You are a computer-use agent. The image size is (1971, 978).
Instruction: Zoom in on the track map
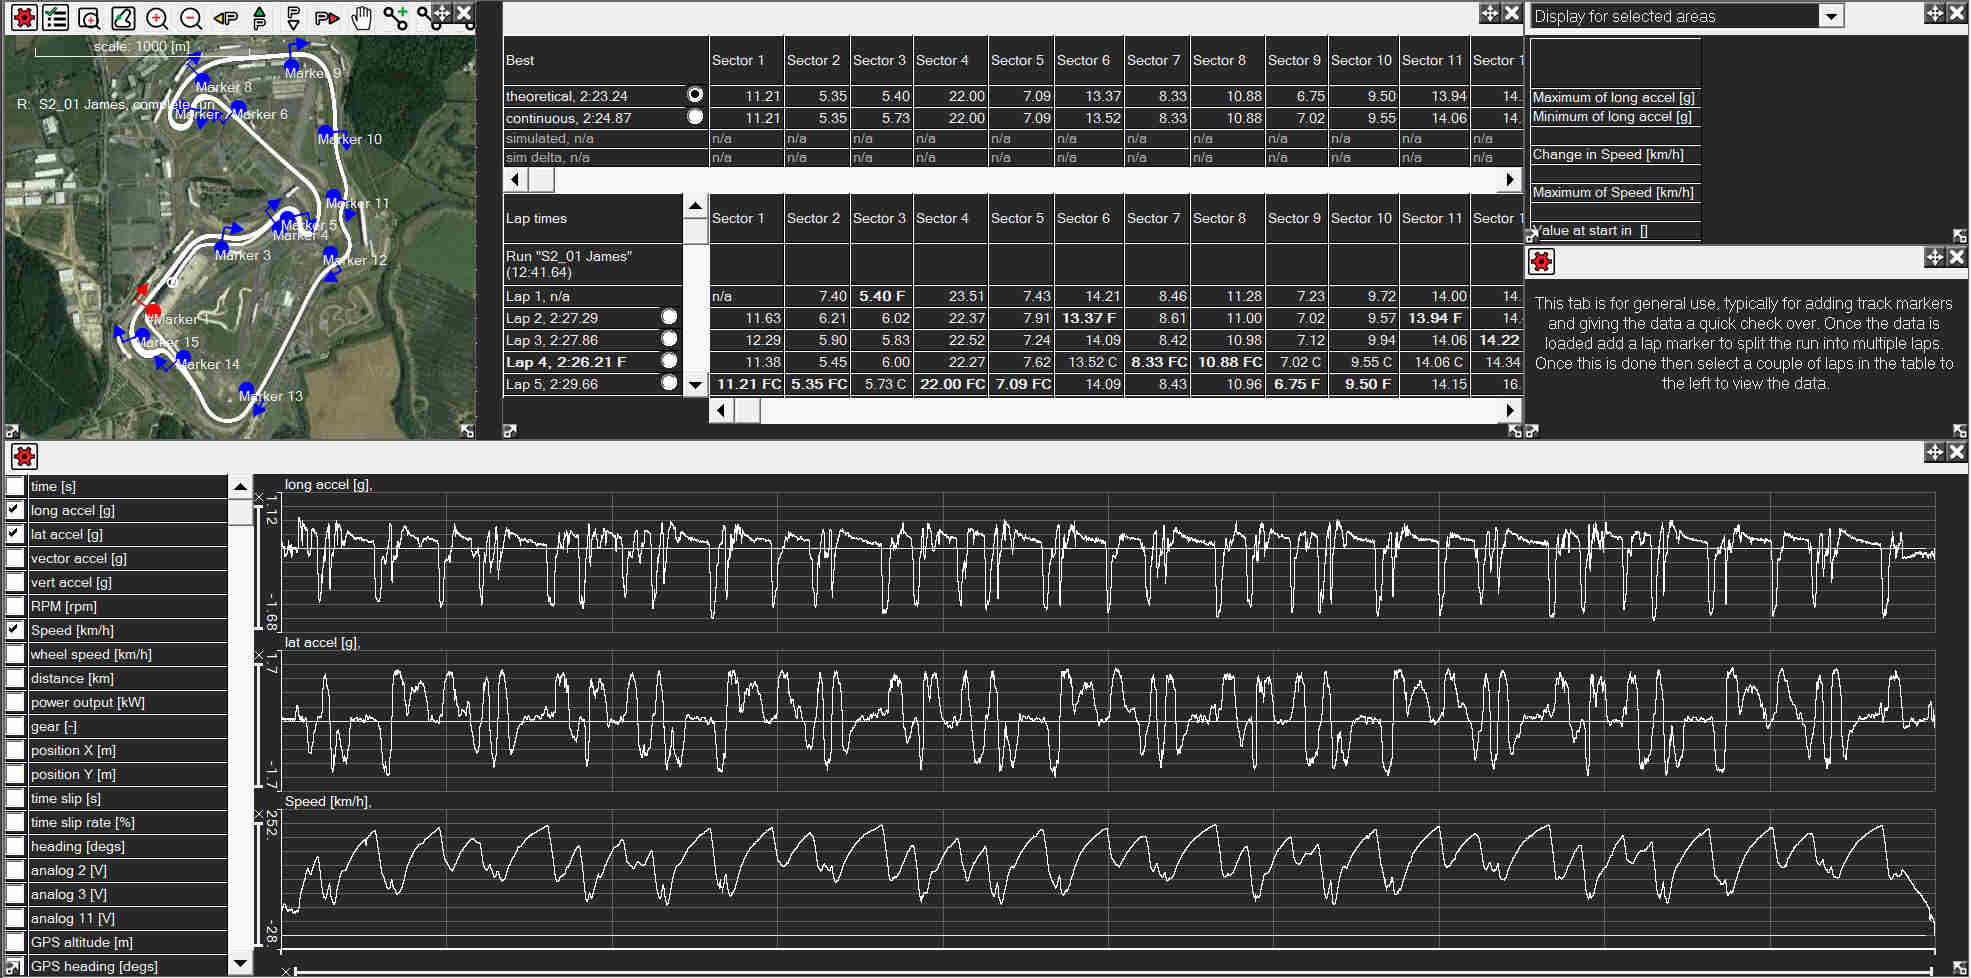pos(157,17)
